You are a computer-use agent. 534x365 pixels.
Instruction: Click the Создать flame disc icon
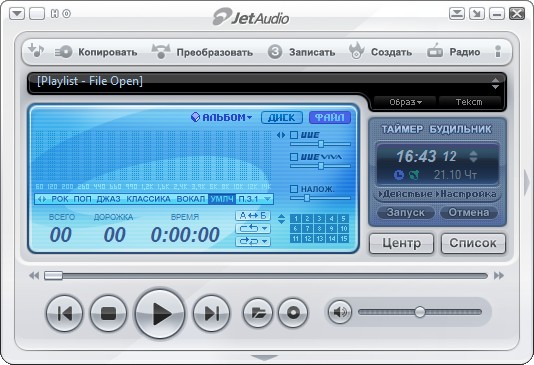pos(357,51)
